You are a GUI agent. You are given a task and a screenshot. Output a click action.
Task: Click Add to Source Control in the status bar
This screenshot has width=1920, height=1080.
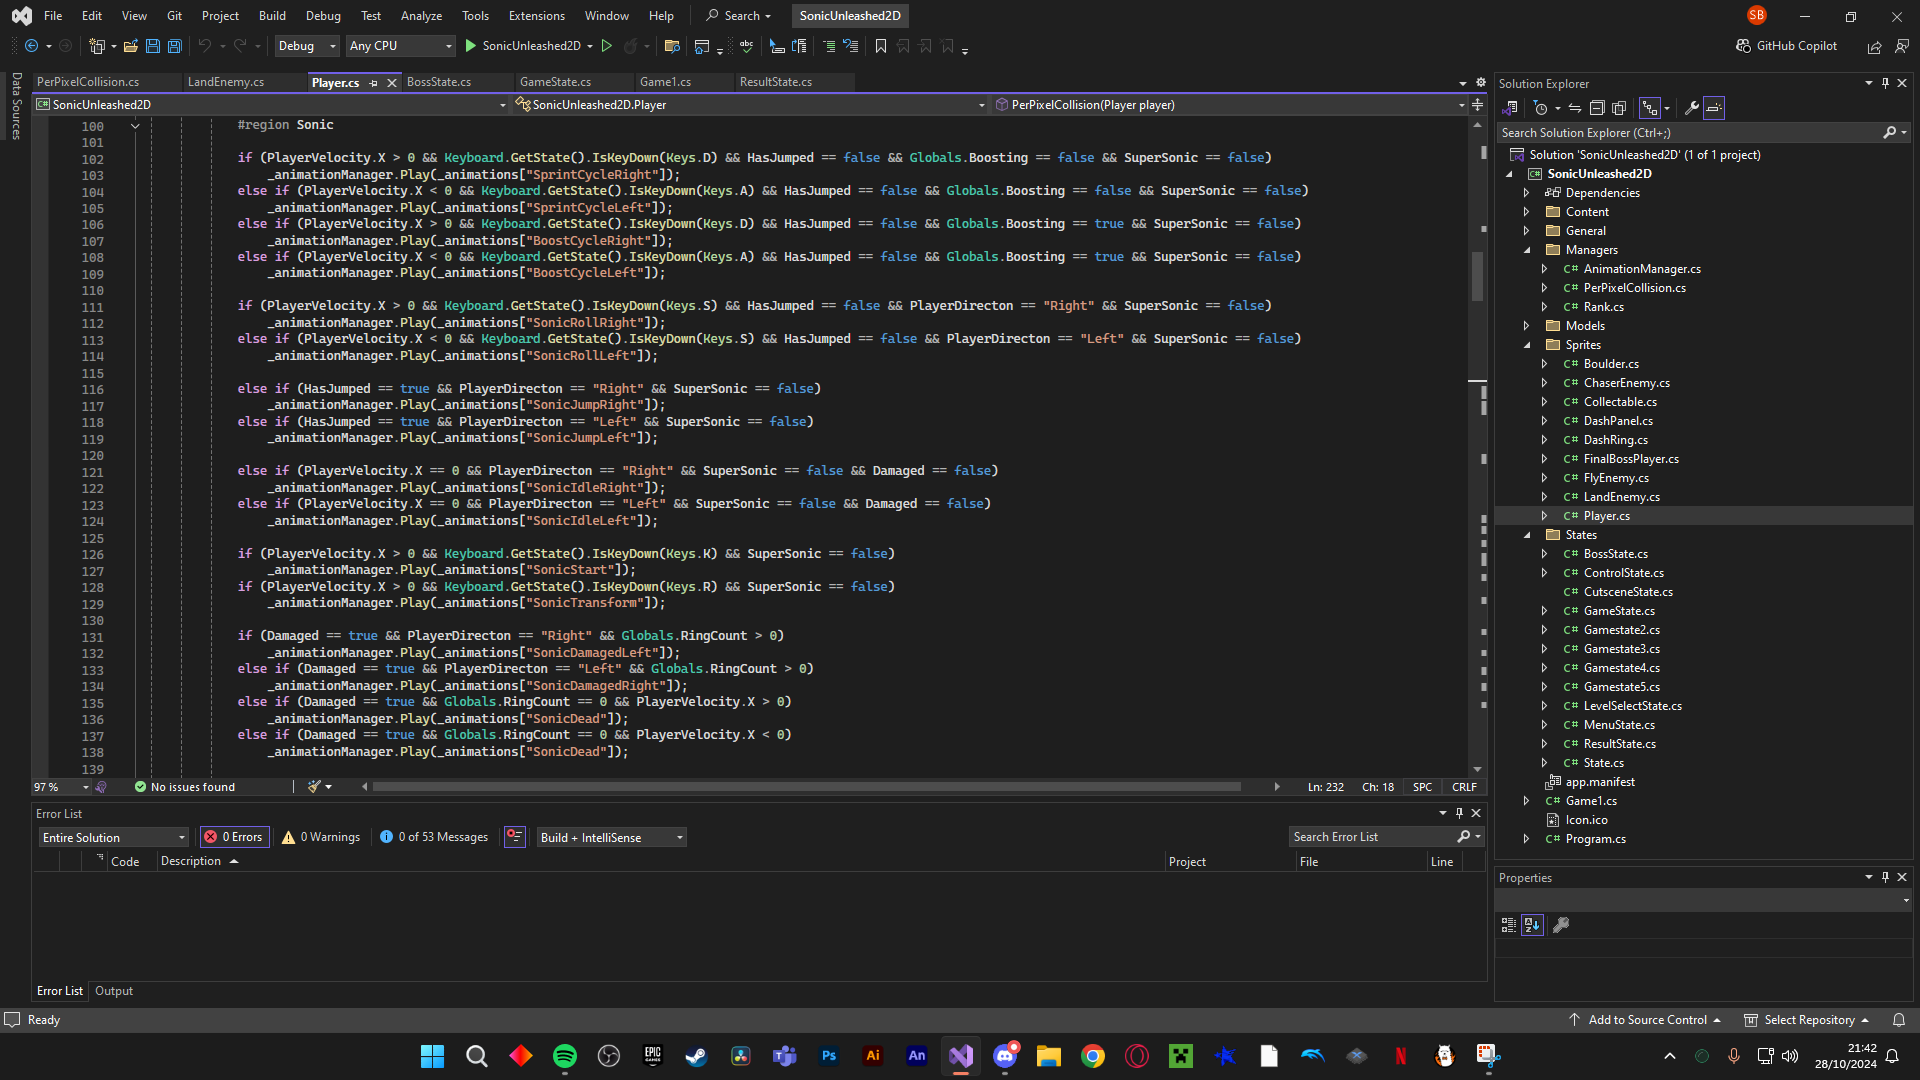click(x=1645, y=1020)
